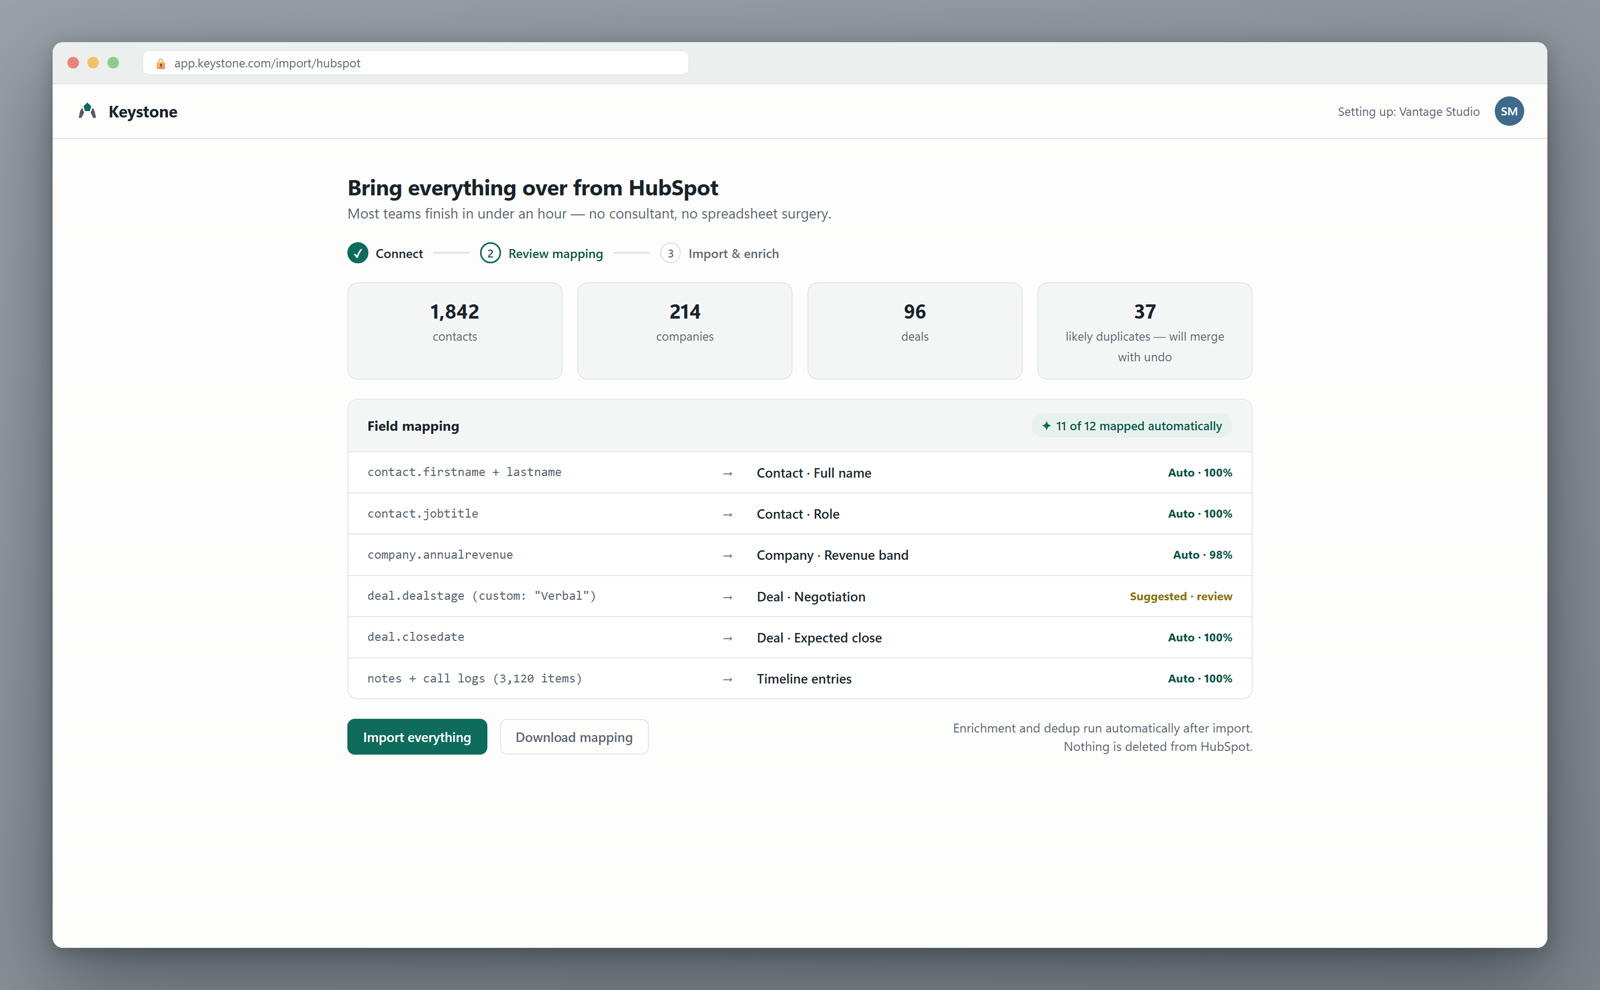Viewport: 1600px width, 990px height.
Task: Click the Download mapping button
Action: click(x=574, y=737)
